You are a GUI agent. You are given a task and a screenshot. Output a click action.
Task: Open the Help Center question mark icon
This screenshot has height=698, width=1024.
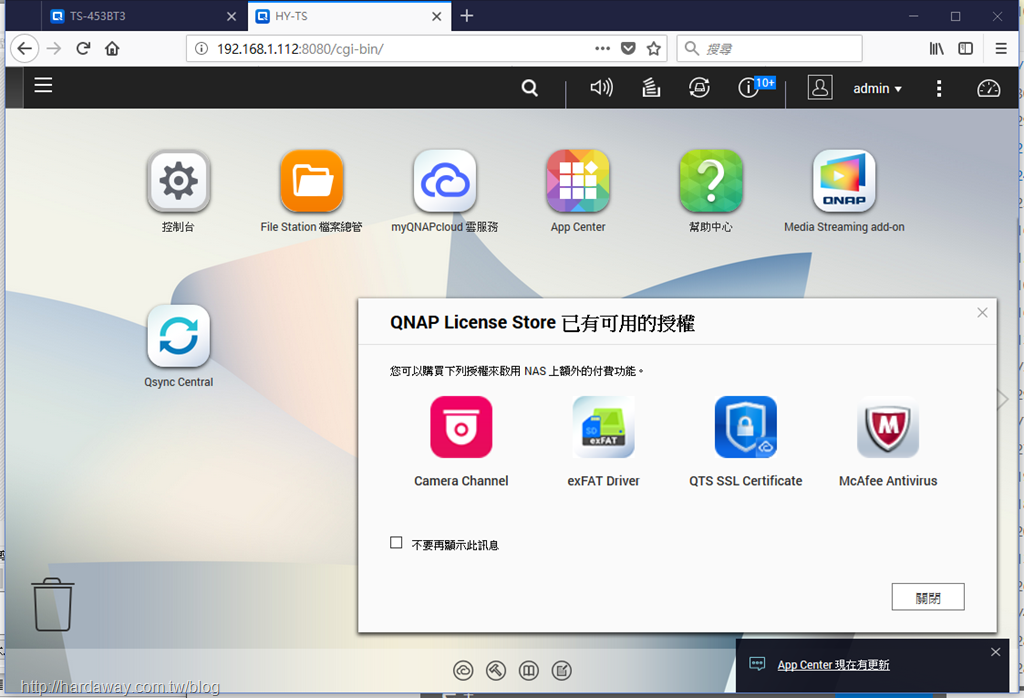click(x=711, y=182)
